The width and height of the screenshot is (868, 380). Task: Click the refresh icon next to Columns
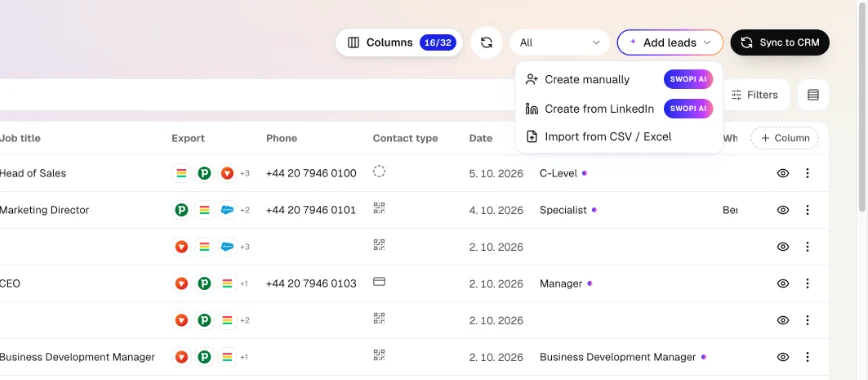(x=486, y=43)
